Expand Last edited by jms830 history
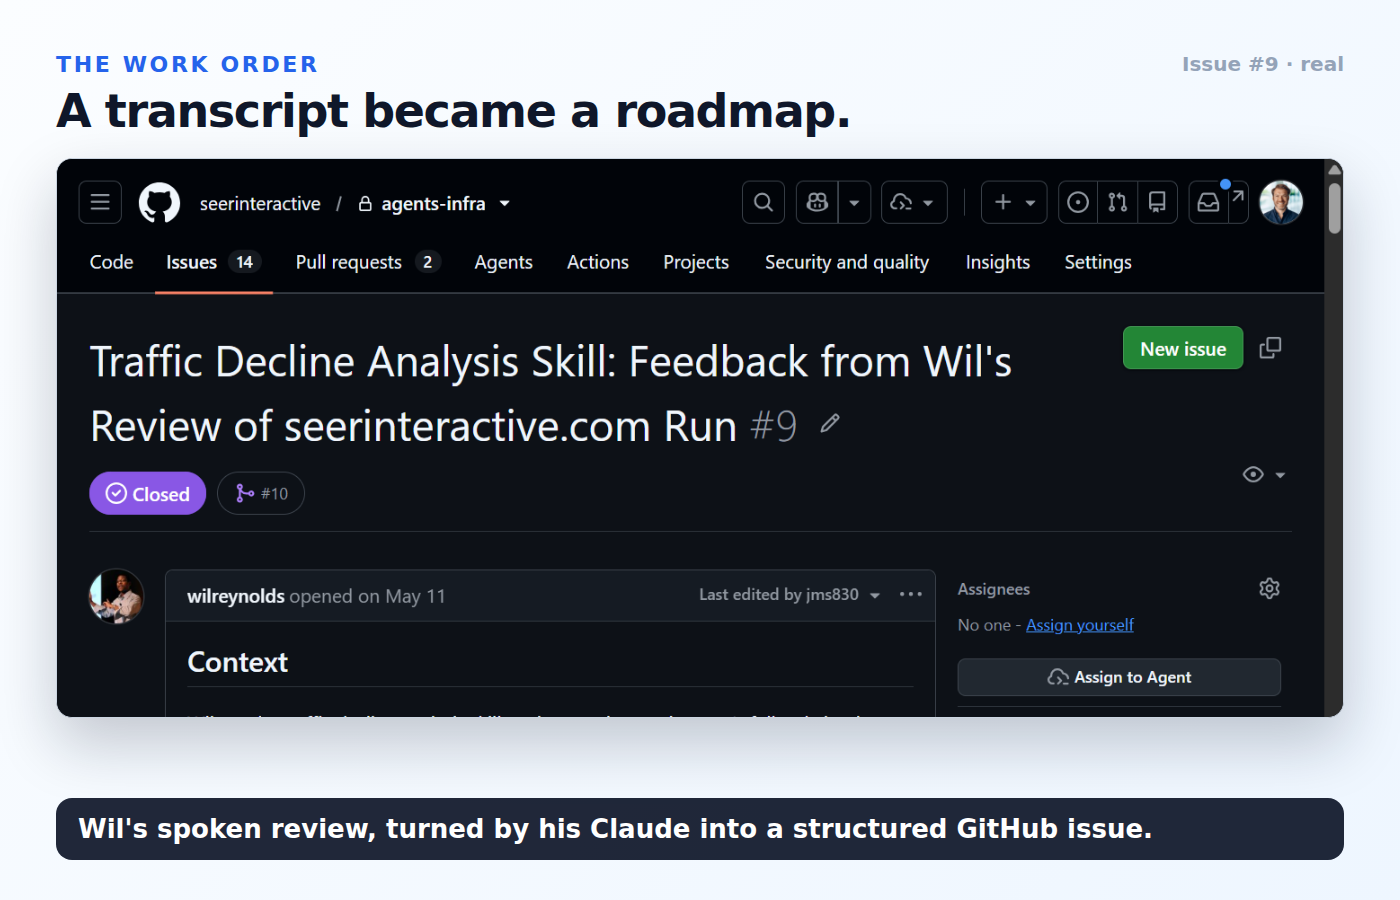This screenshot has width=1400, height=900. point(789,595)
